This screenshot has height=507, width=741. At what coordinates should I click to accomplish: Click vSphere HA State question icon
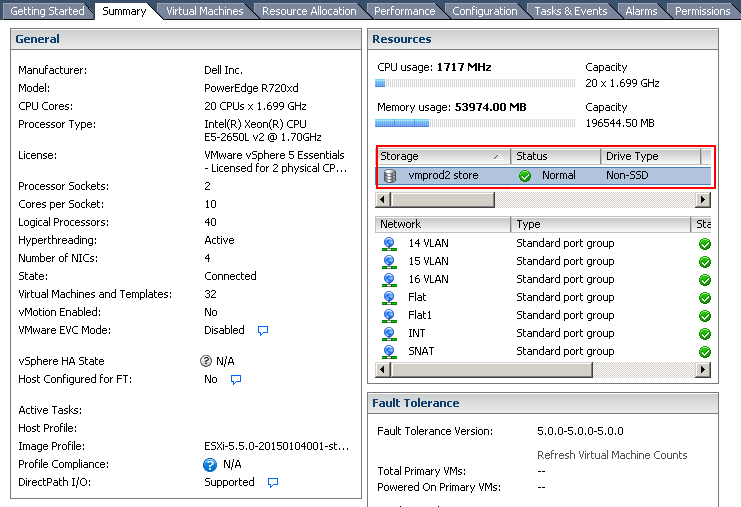tap(206, 361)
